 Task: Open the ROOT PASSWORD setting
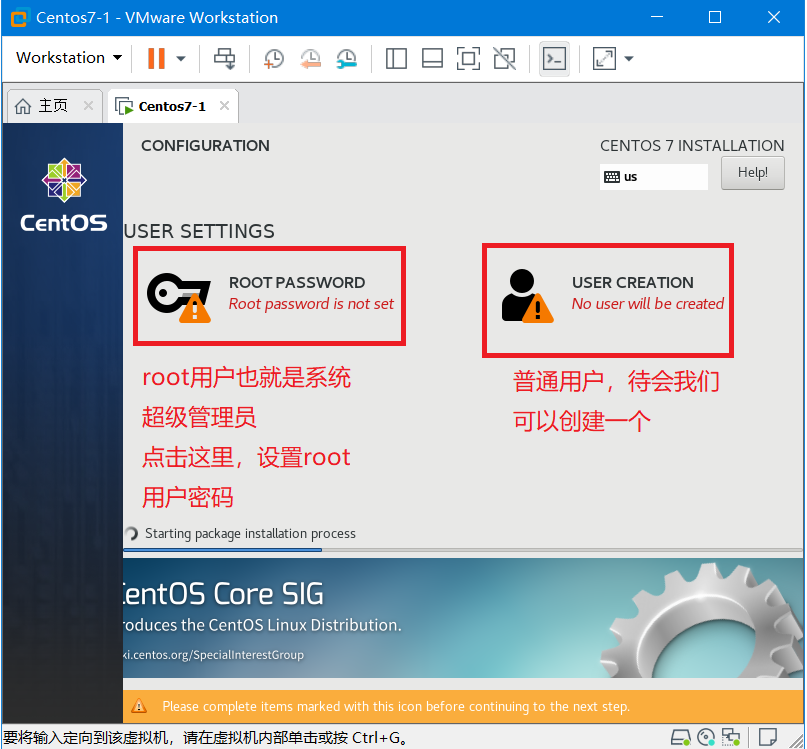(270, 295)
